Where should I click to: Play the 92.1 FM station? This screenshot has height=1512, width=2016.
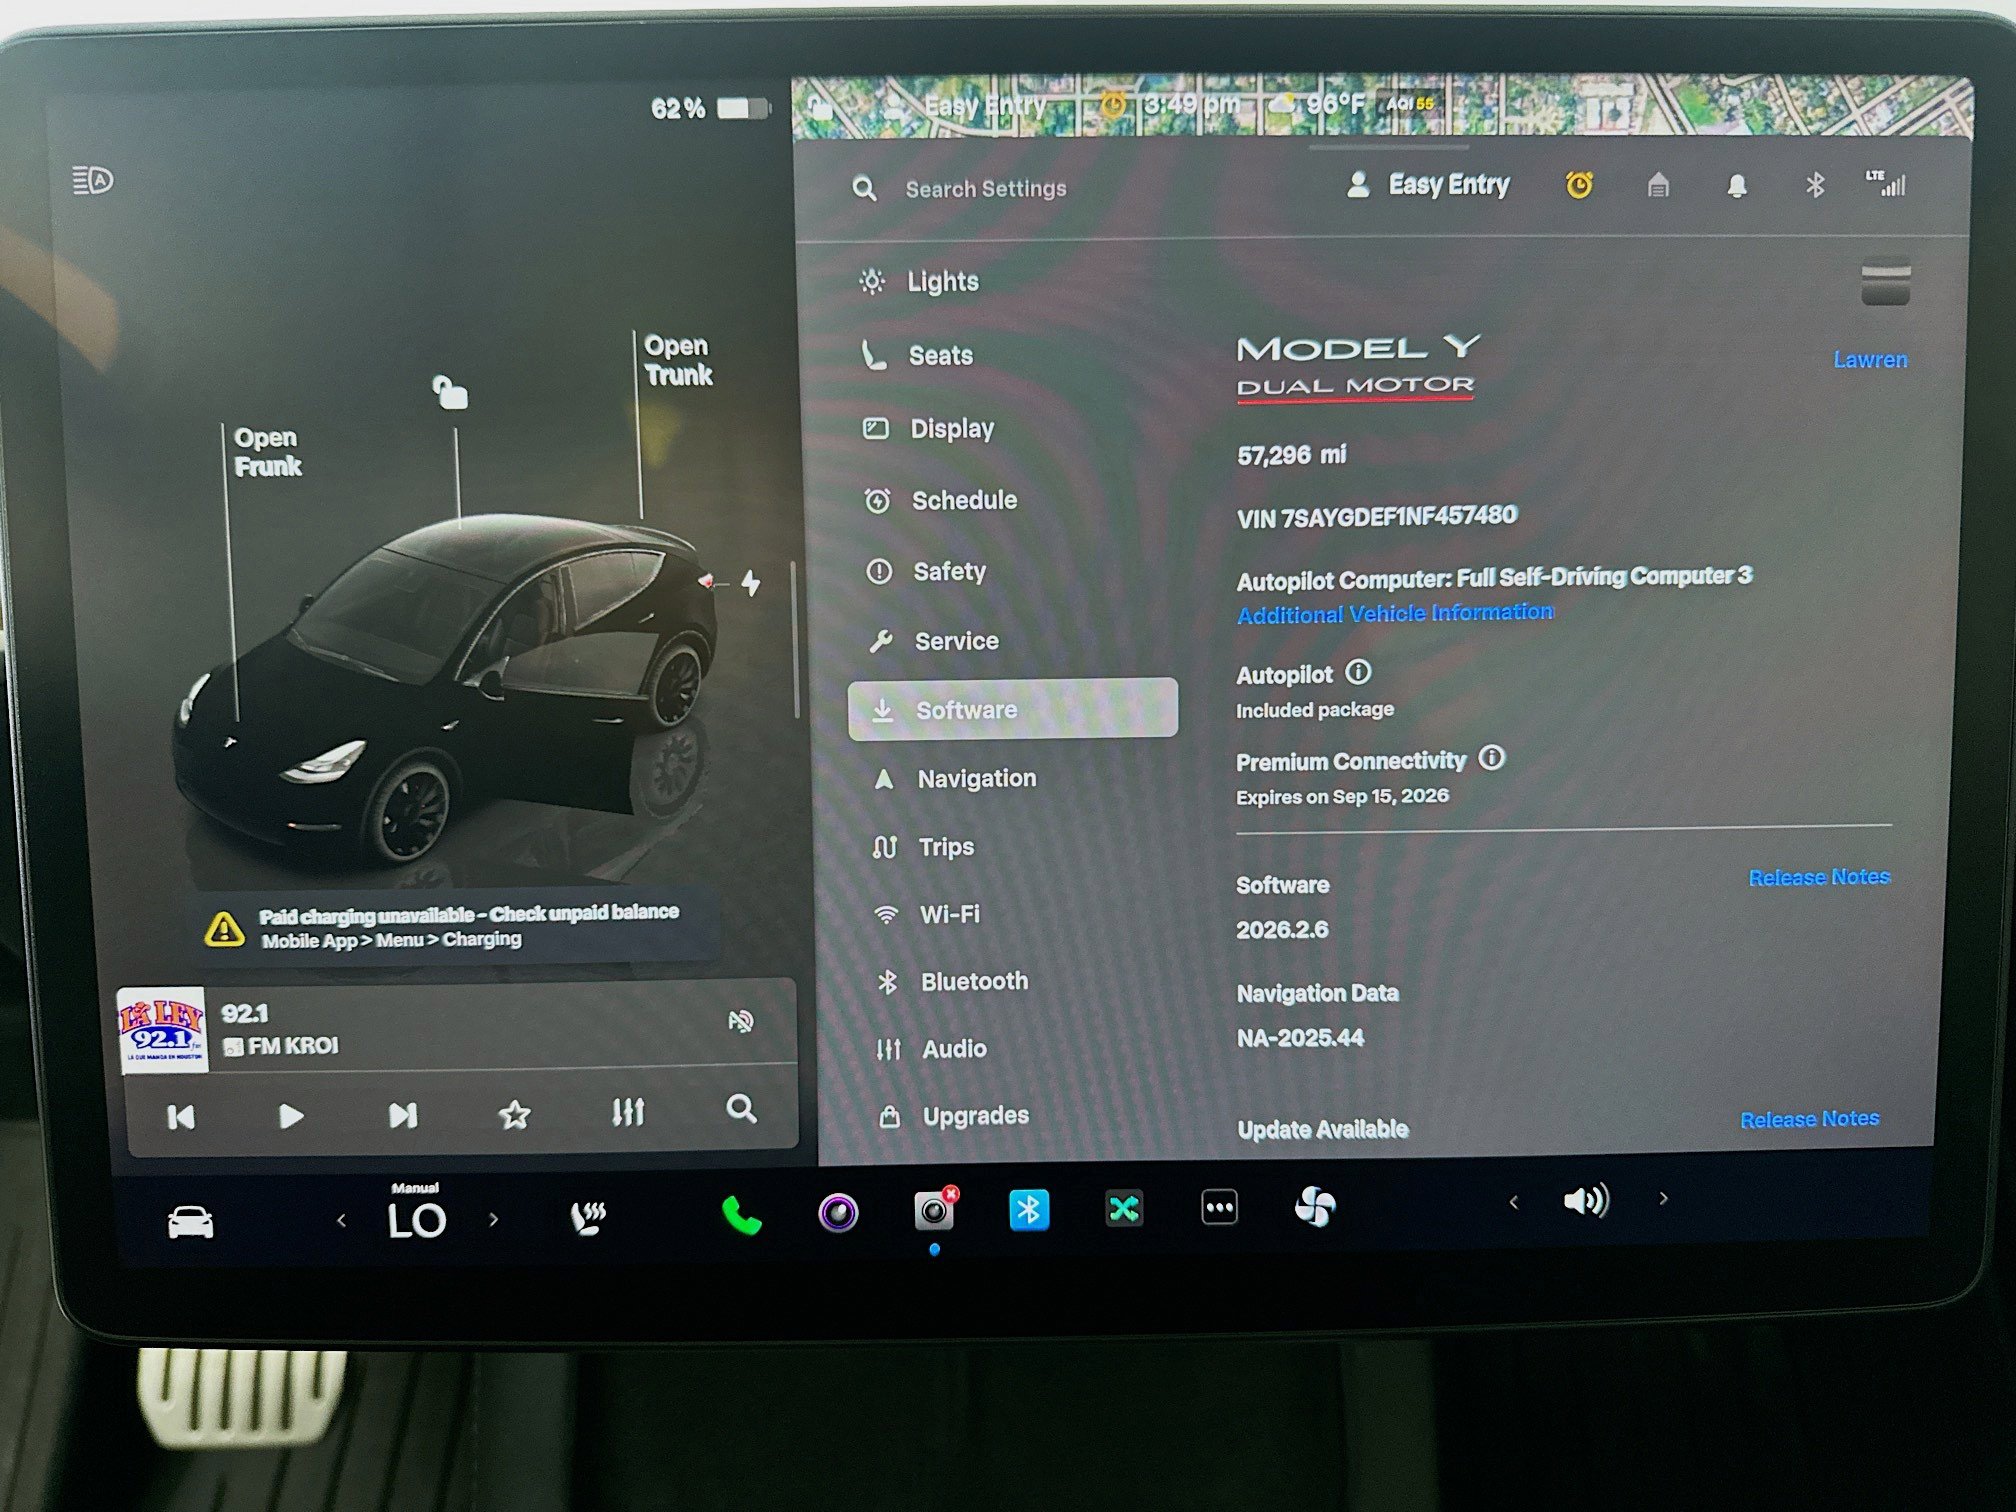click(291, 1116)
